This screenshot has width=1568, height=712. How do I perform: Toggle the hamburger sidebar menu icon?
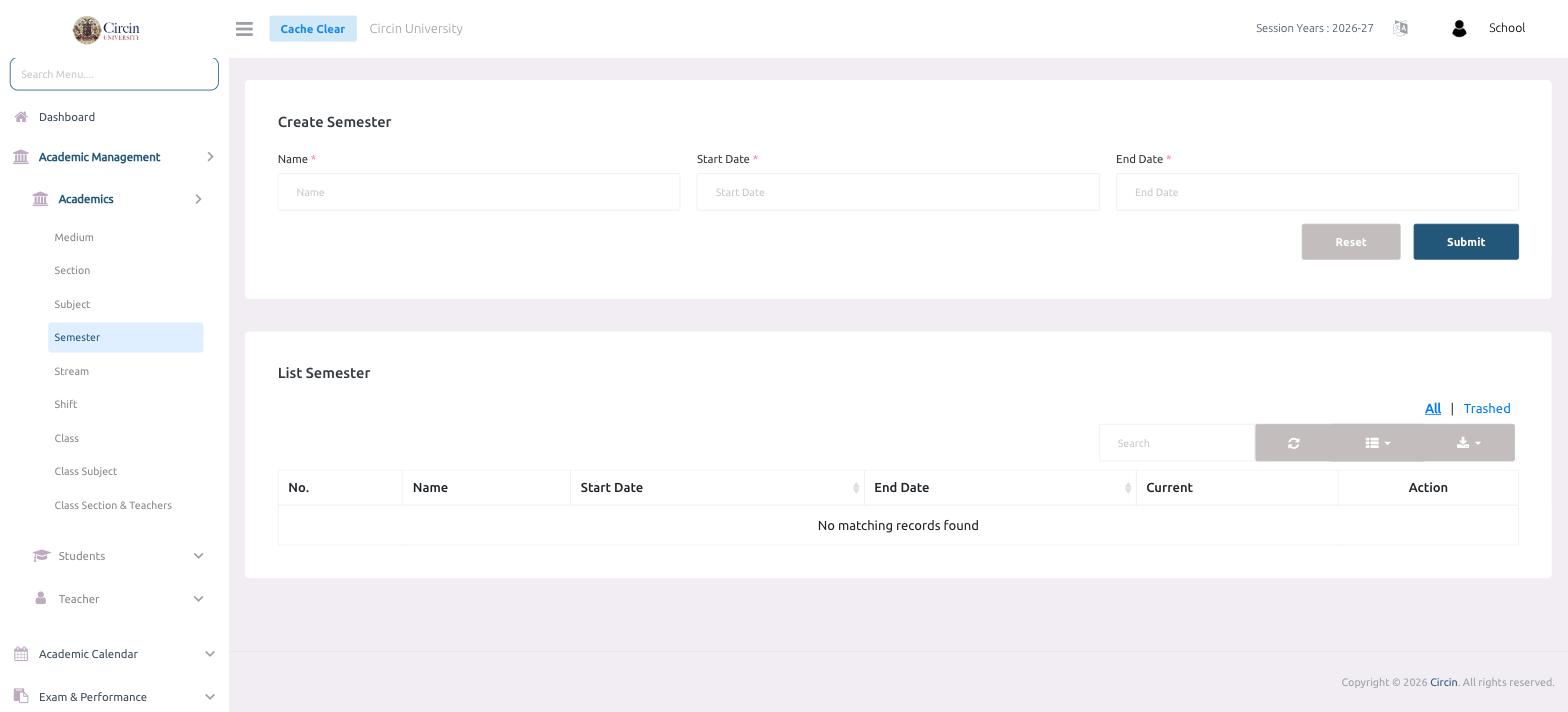click(244, 29)
